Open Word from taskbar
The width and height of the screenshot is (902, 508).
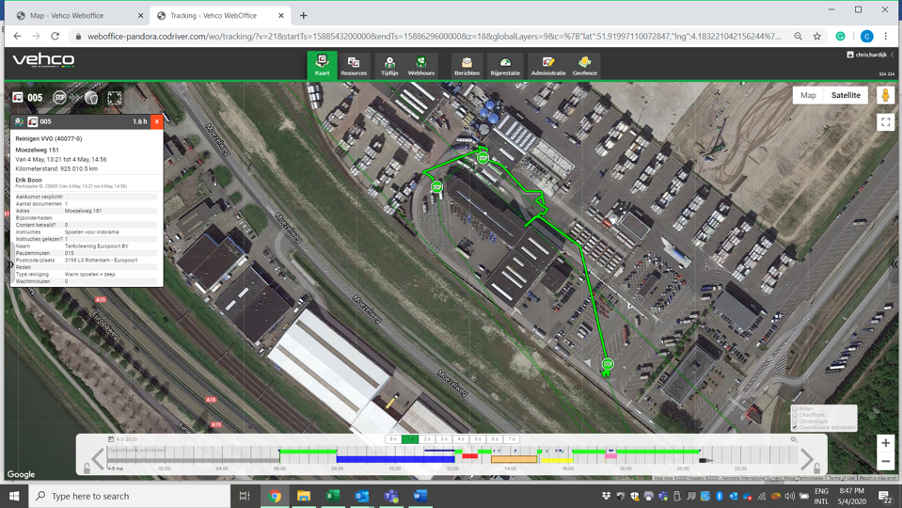(x=420, y=496)
